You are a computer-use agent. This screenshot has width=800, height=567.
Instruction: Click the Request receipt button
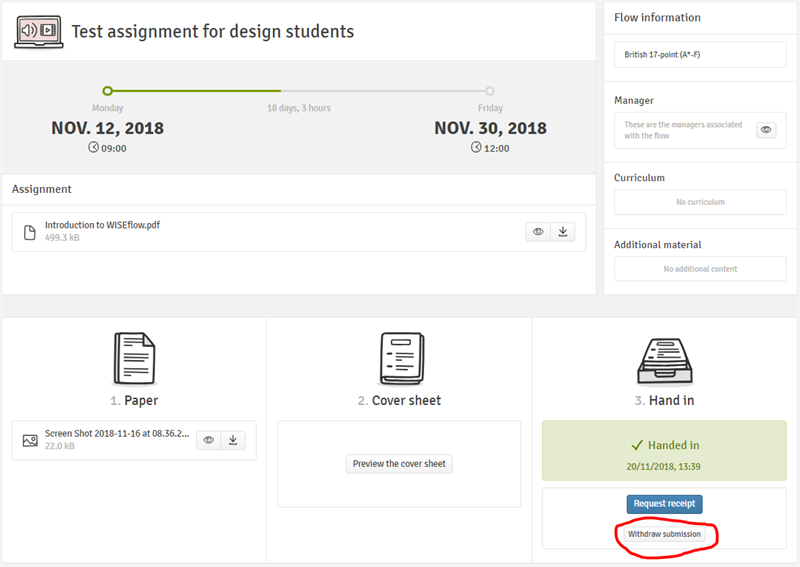tap(664, 504)
